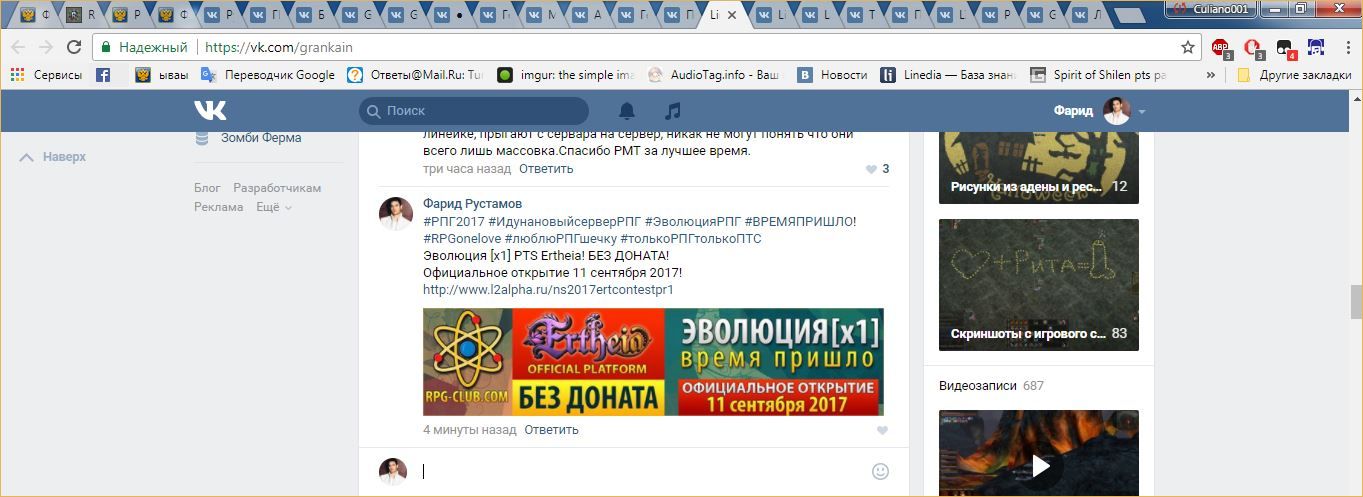Open Зомби Ферма game

(249, 138)
